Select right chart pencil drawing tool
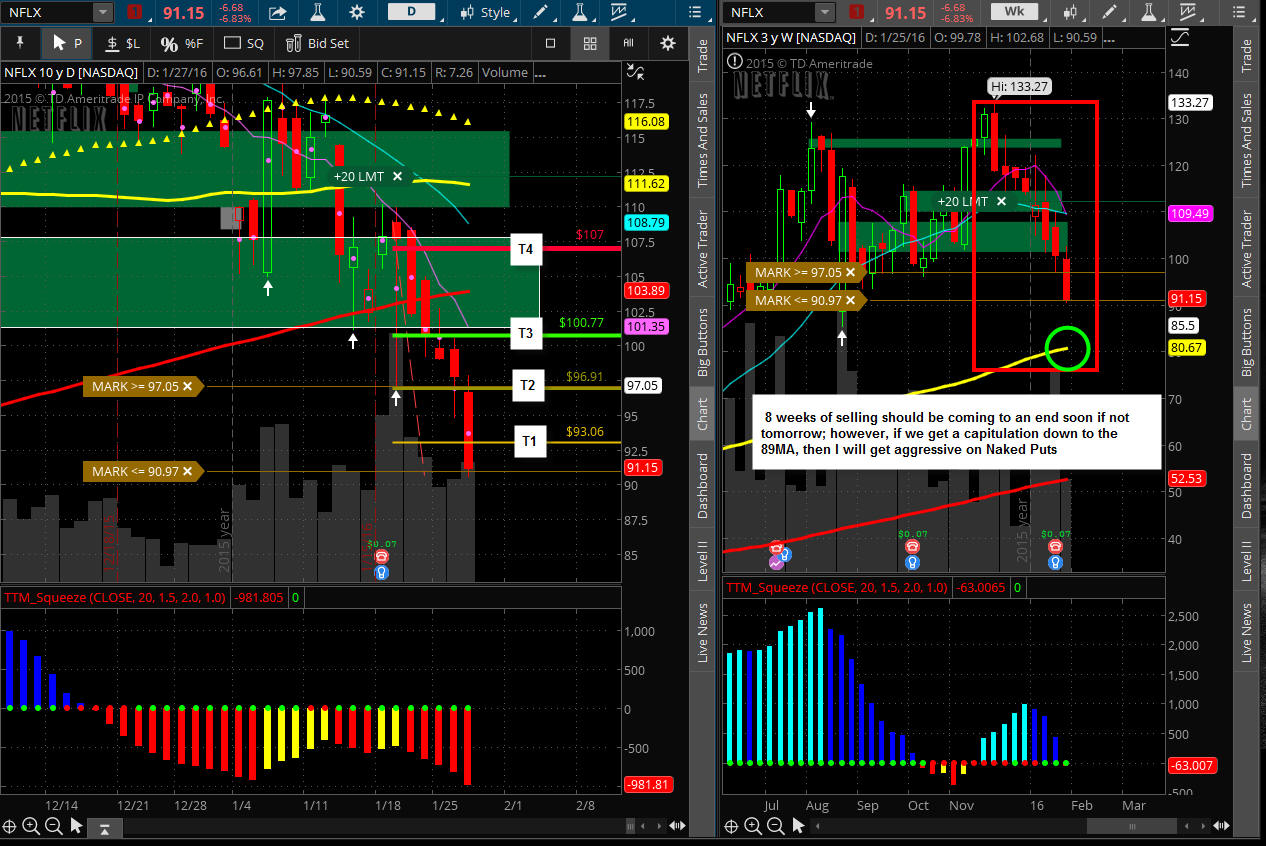 pyautogui.click(x=1108, y=13)
